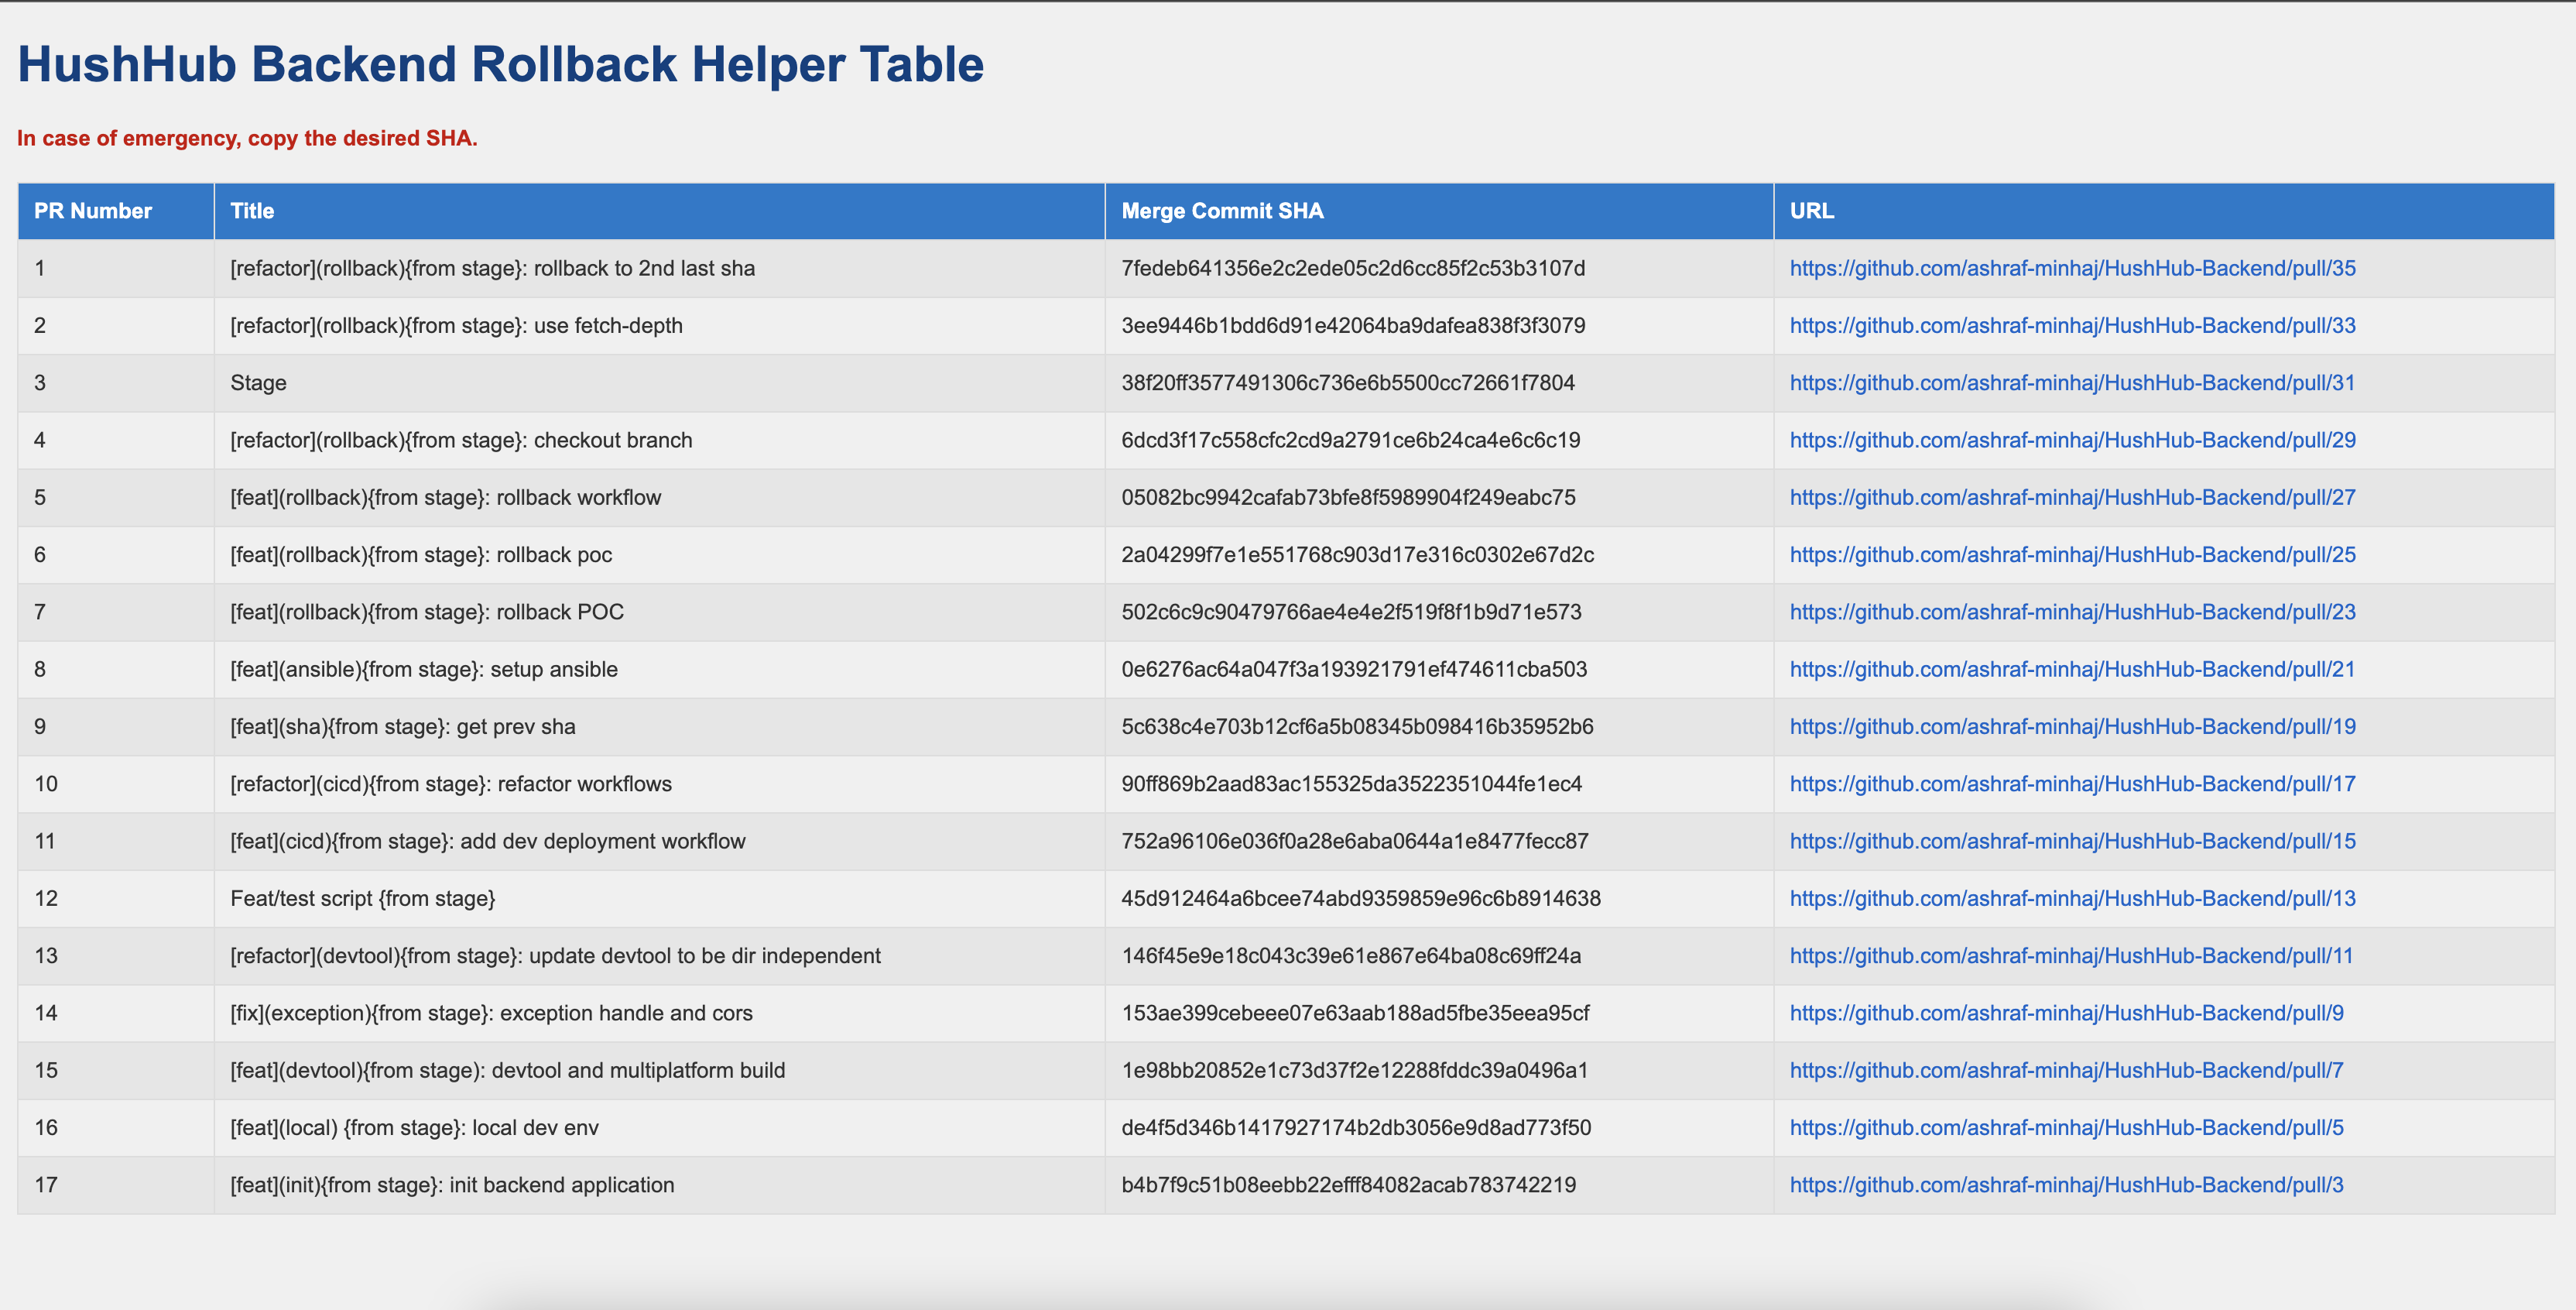Open the pull/21 GitHub link
The height and width of the screenshot is (1310, 2576).
click(2072, 669)
